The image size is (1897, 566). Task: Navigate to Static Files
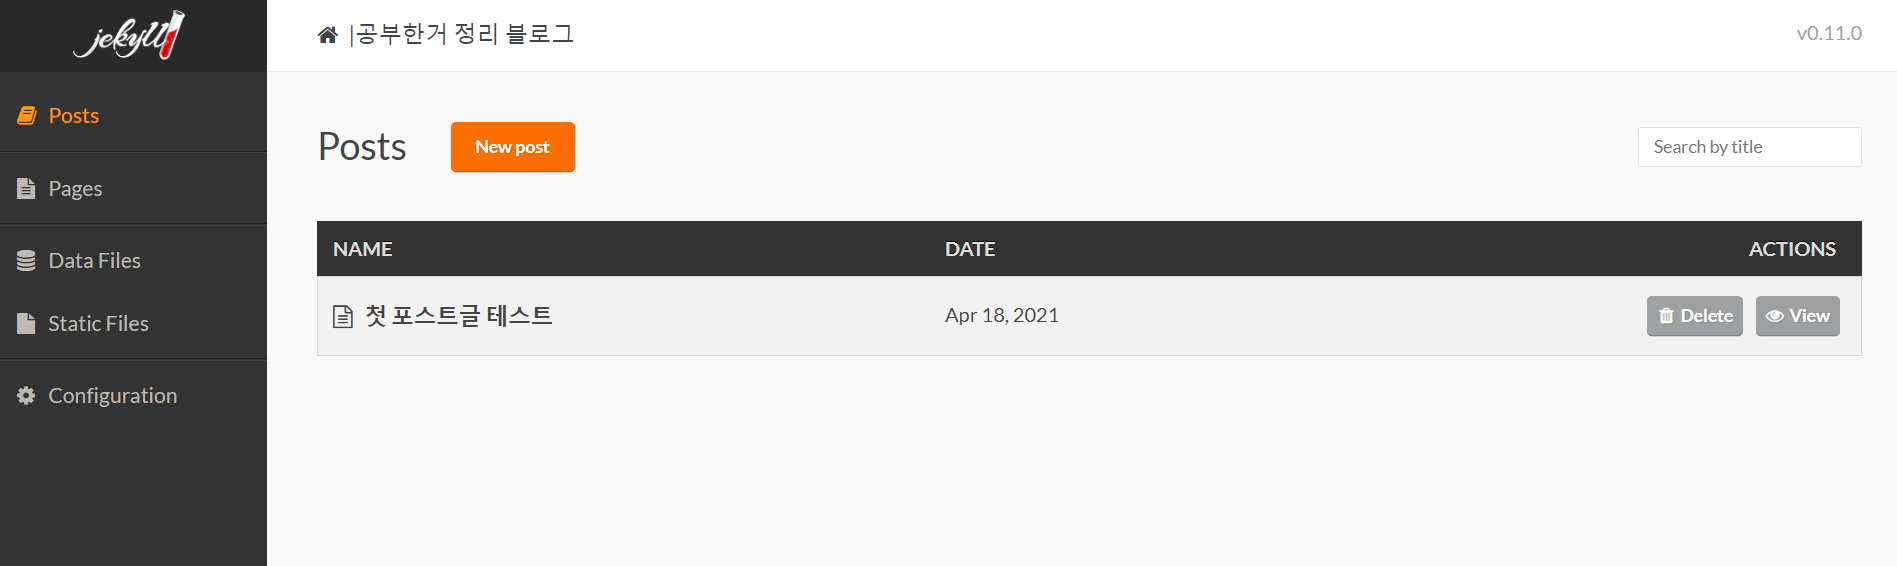[98, 324]
